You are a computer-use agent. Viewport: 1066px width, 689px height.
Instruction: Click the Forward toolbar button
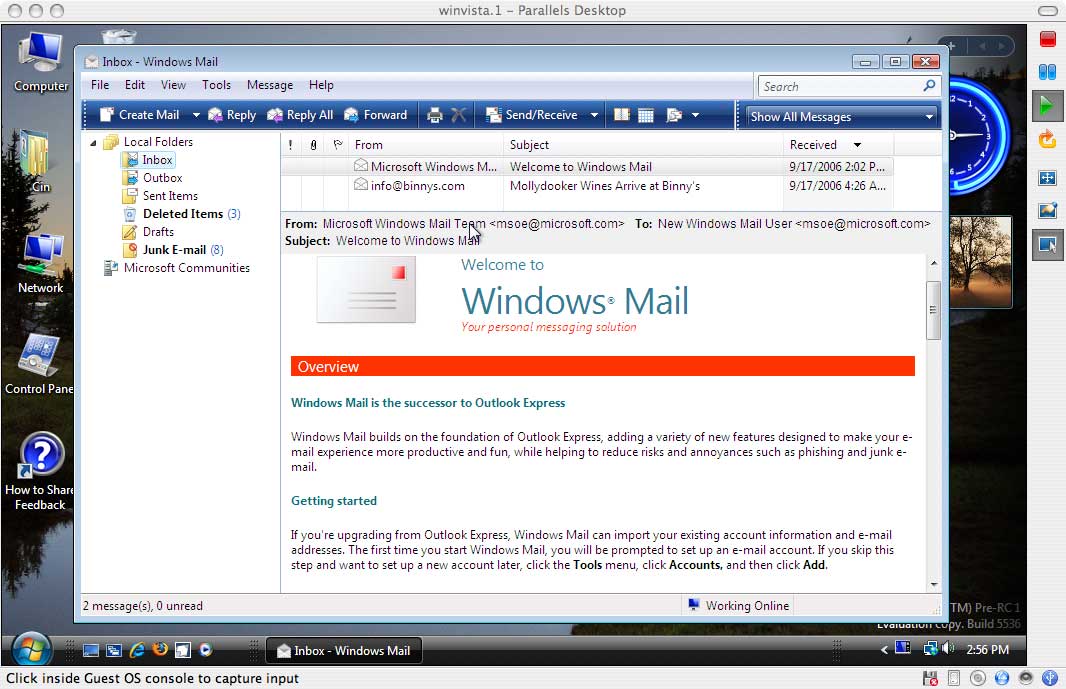[375, 115]
